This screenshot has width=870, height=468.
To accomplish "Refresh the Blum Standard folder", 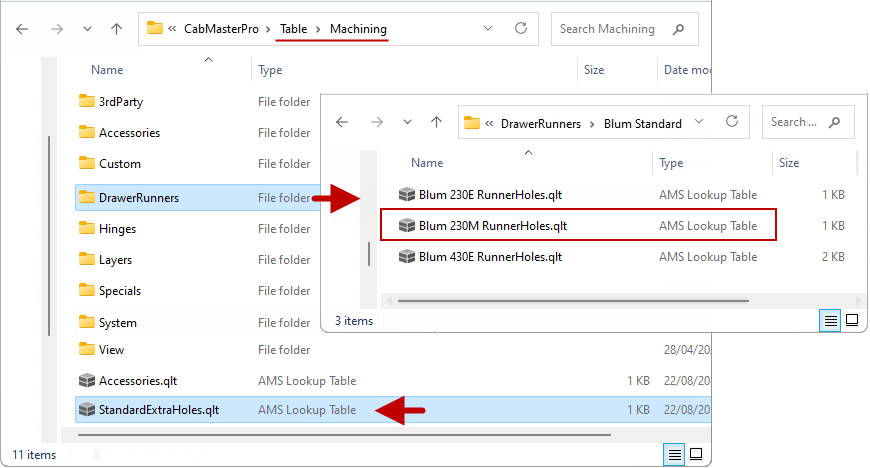I will [x=732, y=122].
